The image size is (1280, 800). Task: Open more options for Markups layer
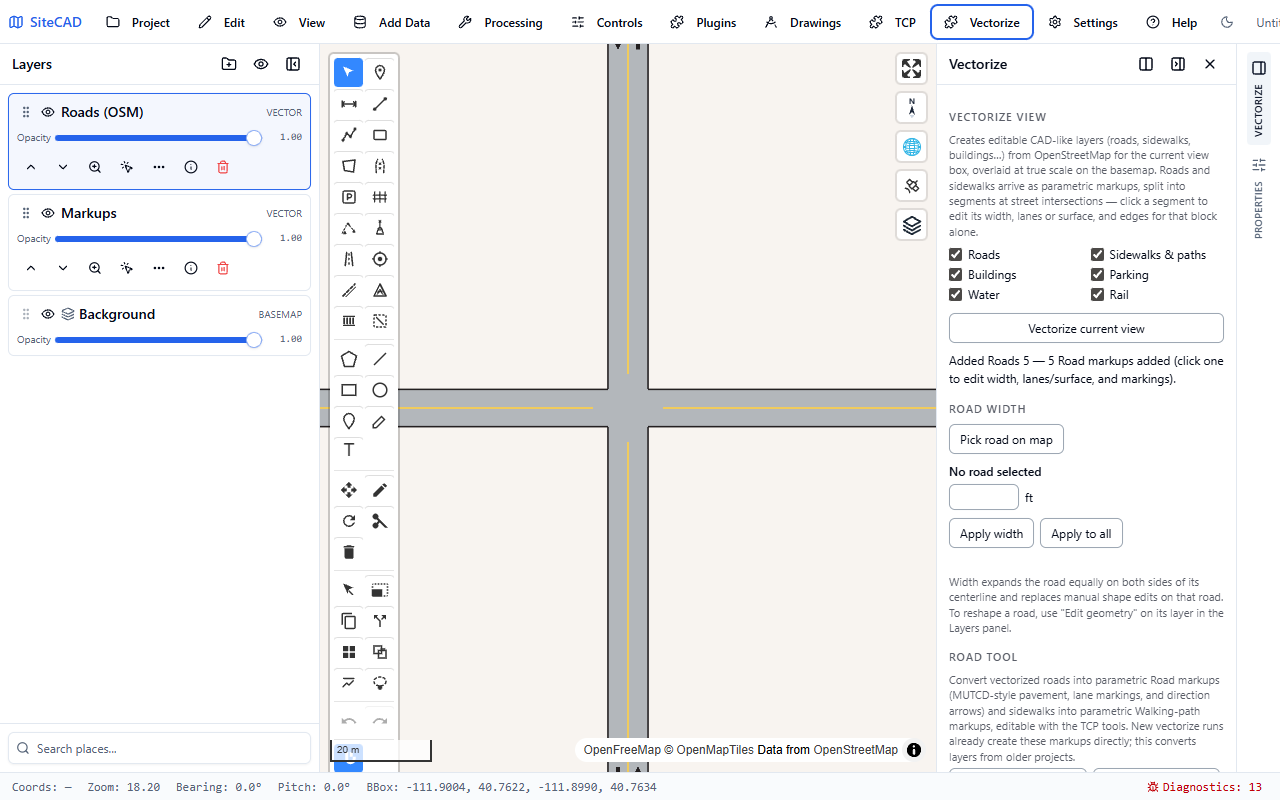click(159, 268)
